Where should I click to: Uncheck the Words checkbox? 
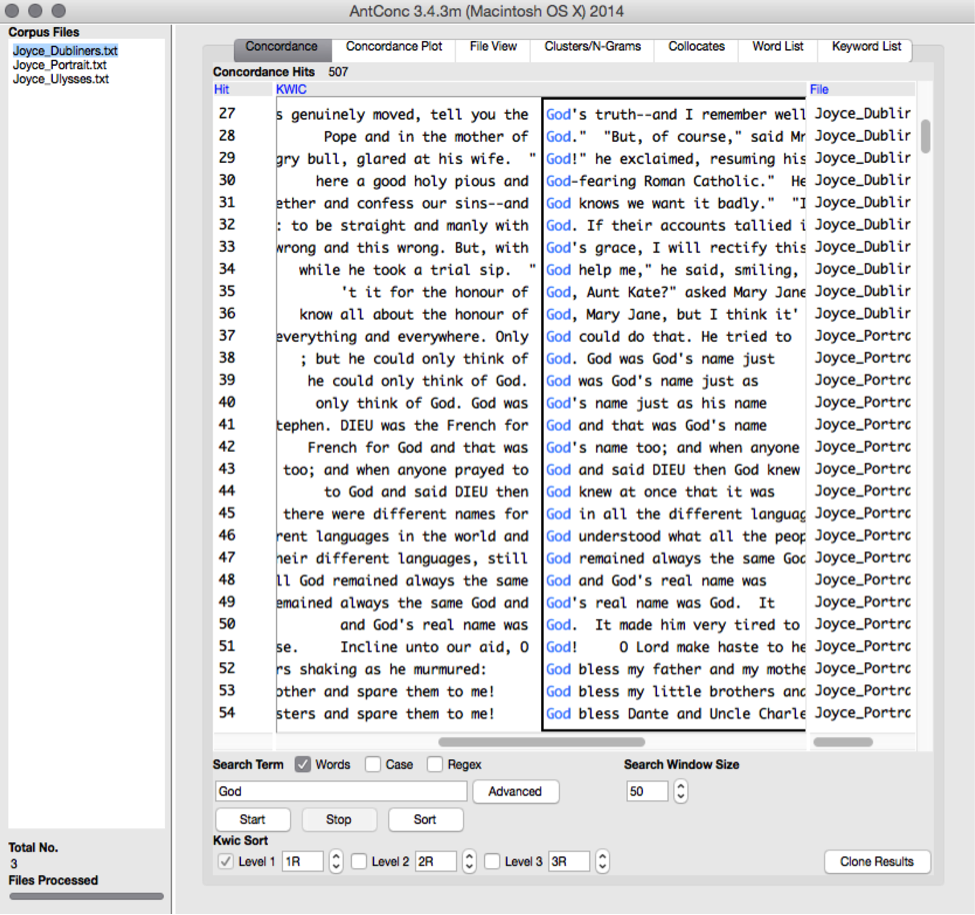(303, 765)
